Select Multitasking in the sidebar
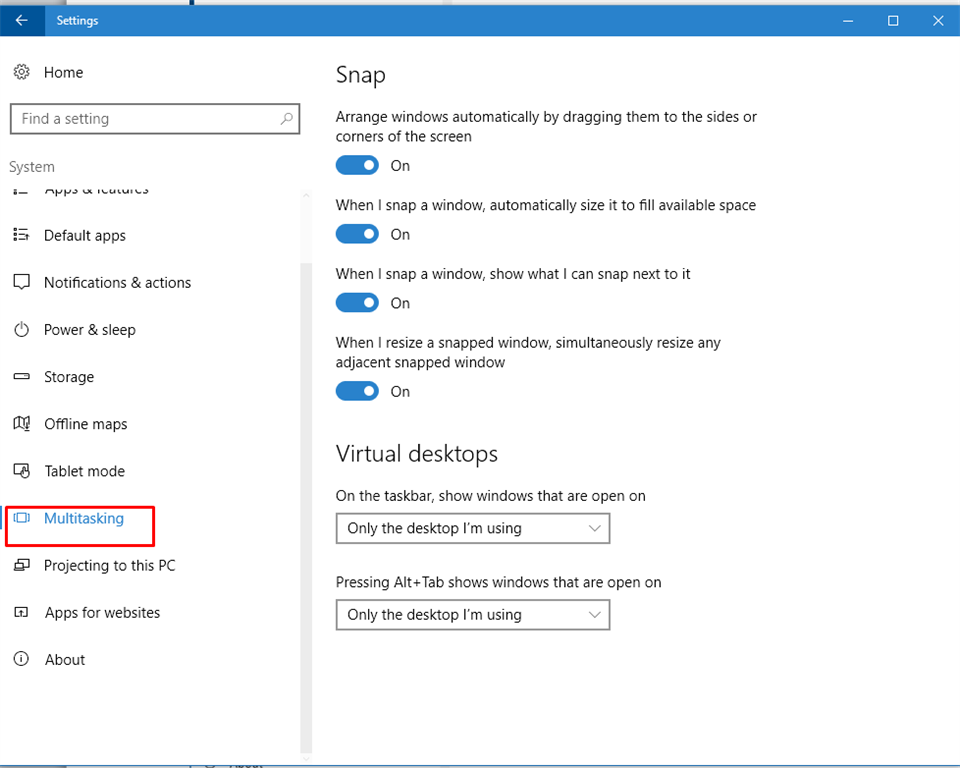The height and width of the screenshot is (768, 960). [84, 518]
